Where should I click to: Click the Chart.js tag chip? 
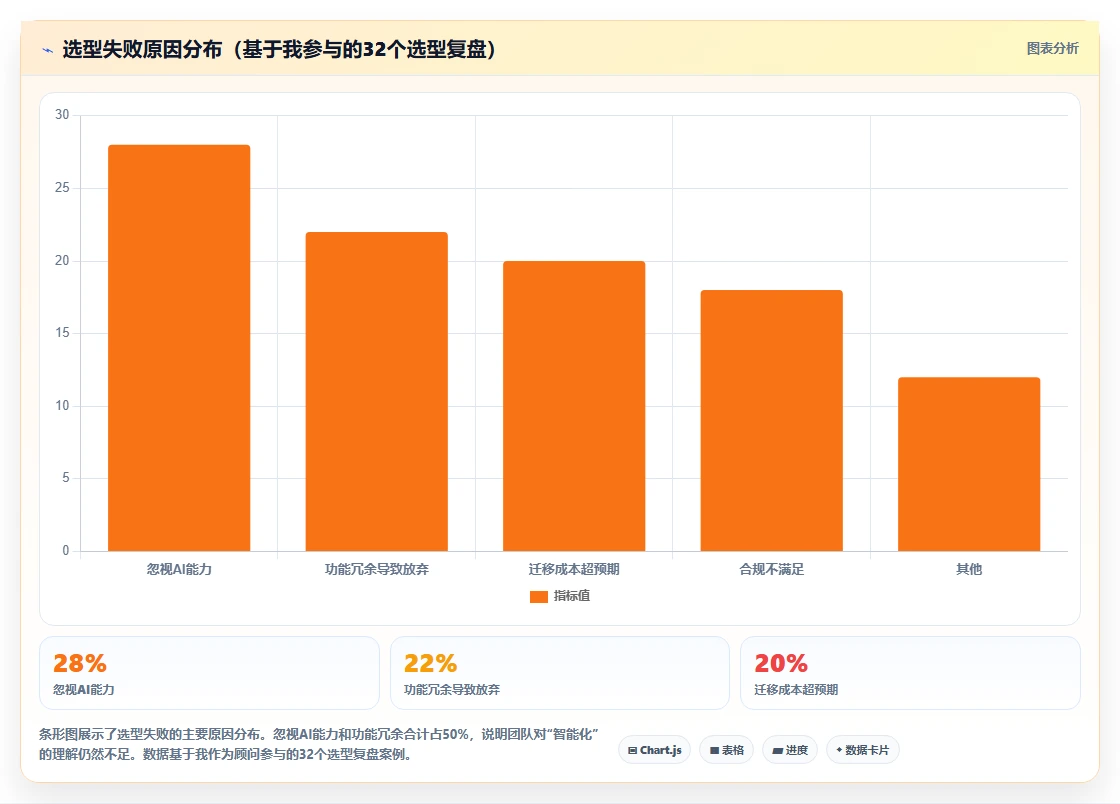pos(654,750)
